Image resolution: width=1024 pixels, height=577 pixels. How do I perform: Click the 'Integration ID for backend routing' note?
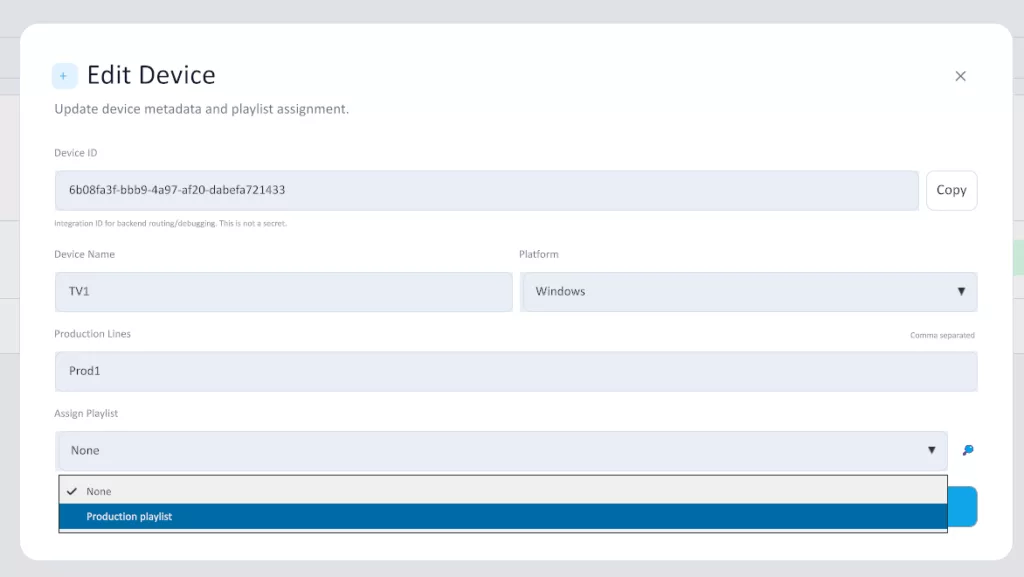tap(170, 223)
